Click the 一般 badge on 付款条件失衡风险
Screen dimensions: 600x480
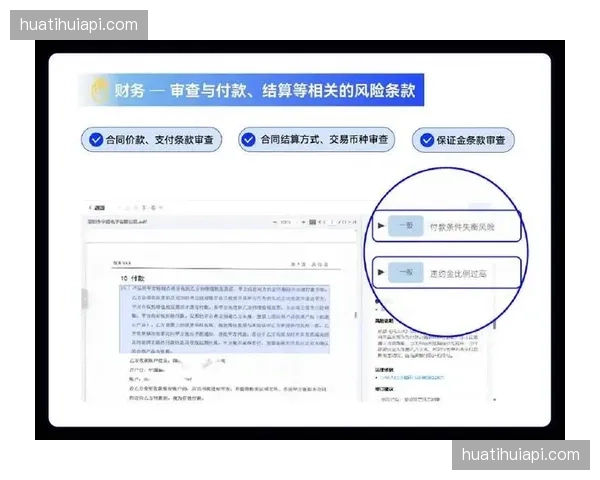pos(406,226)
